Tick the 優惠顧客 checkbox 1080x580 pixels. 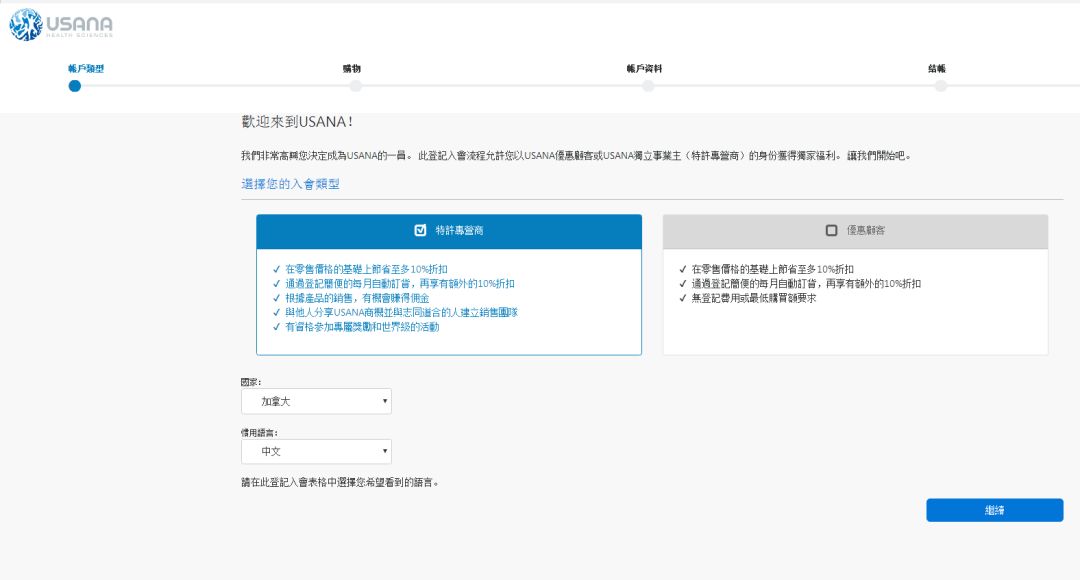tap(831, 230)
